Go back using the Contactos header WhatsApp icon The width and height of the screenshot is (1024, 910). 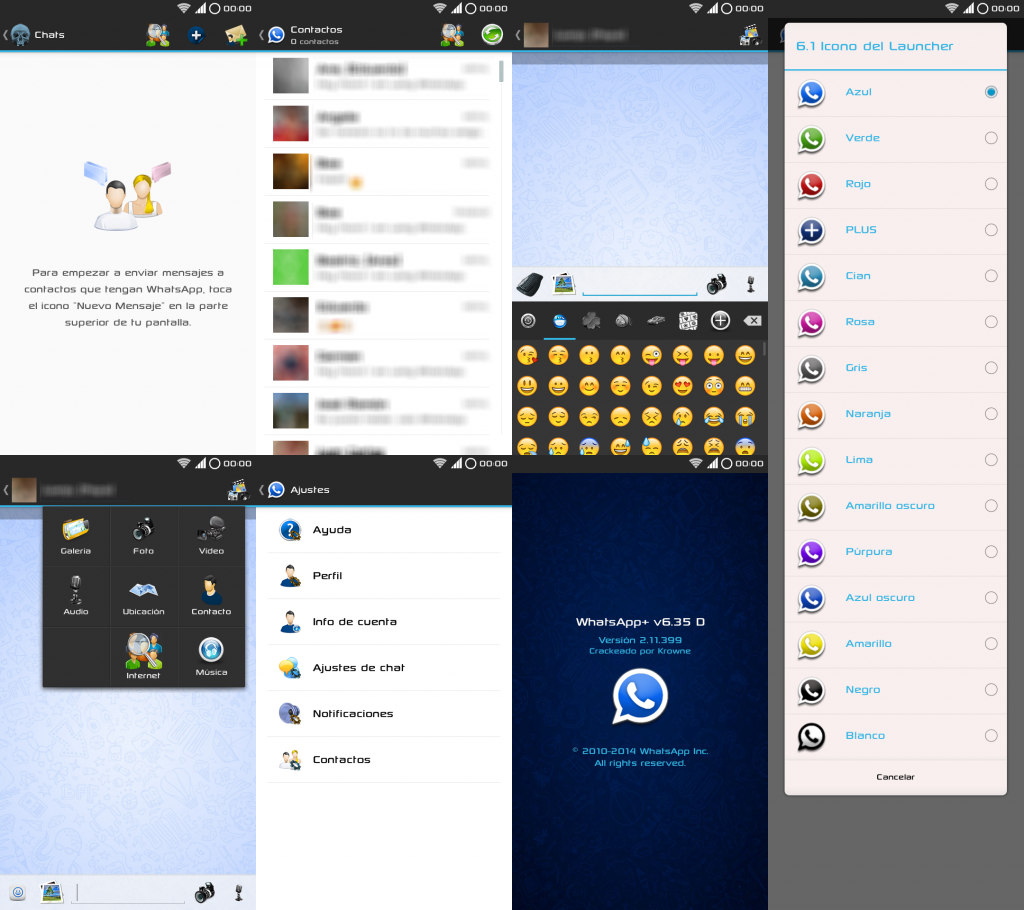[276, 35]
